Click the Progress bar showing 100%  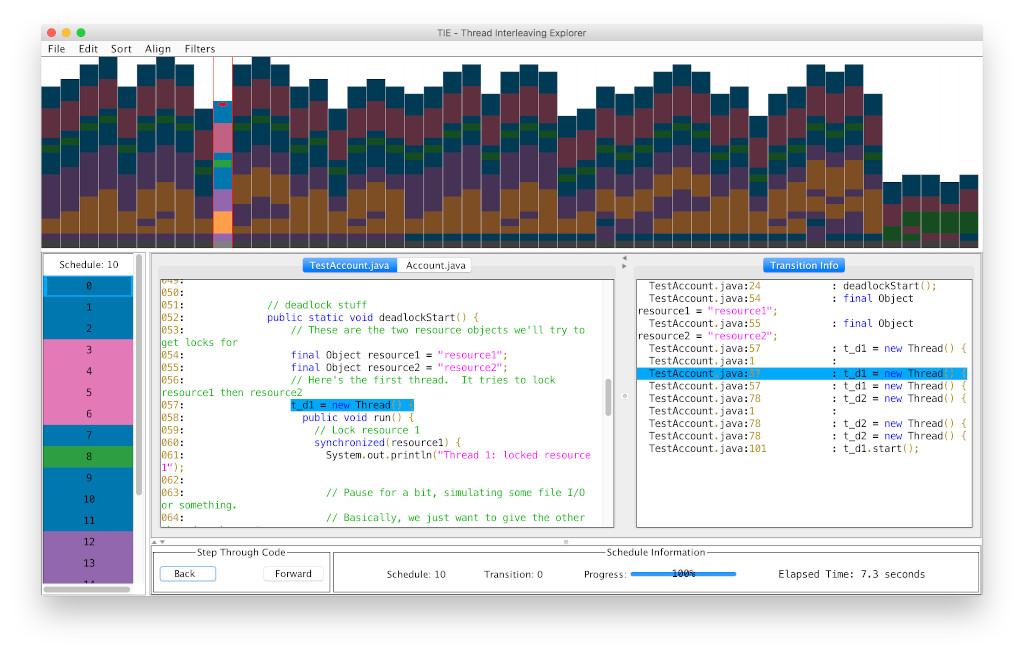[x=685, y=573]
